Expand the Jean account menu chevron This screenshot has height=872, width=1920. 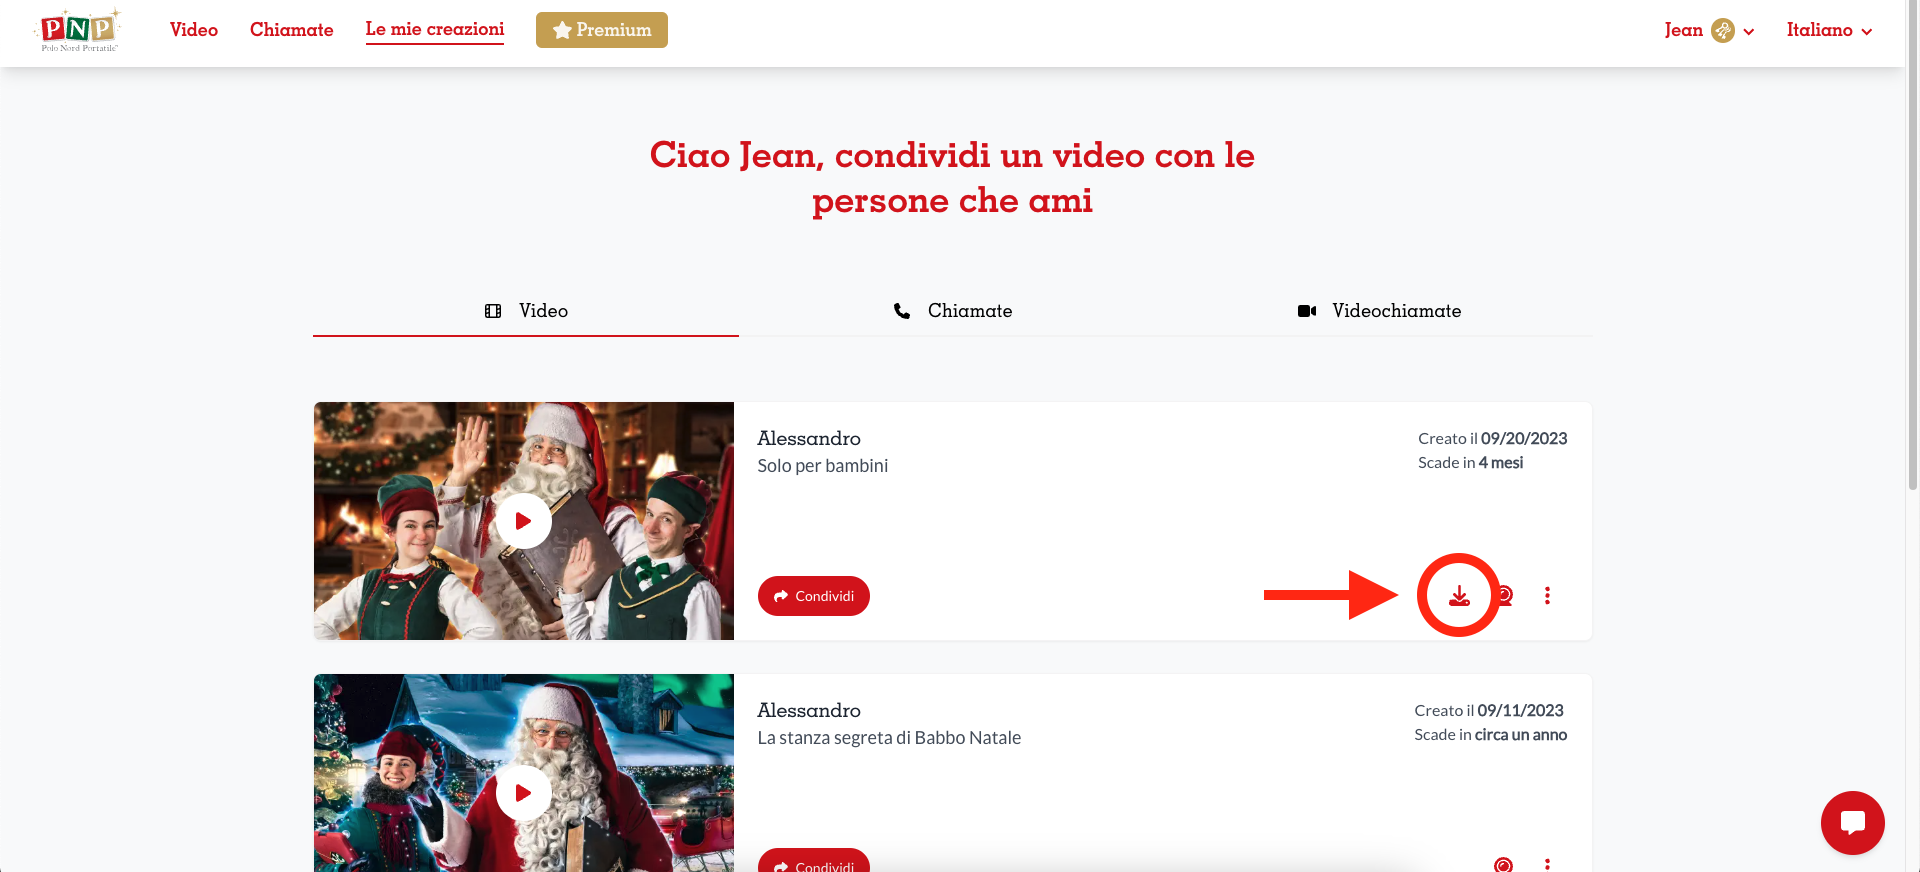coord(1749,32)
